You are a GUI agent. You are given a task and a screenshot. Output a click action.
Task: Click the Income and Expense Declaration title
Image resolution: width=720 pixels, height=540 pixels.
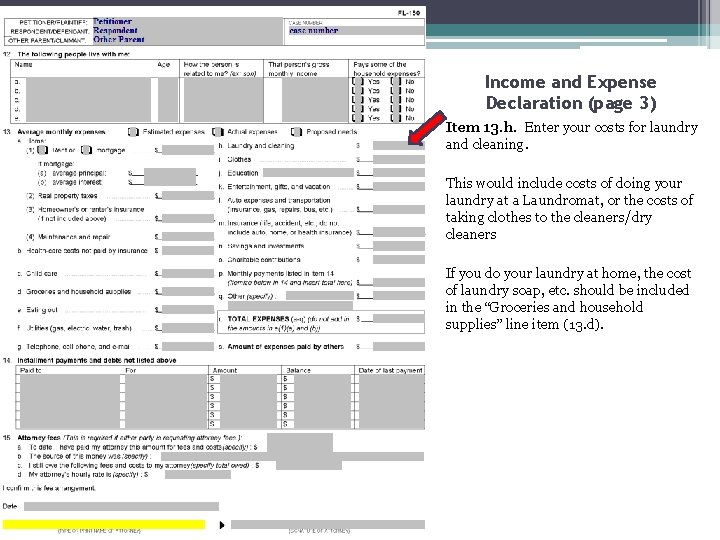(571, 92)
